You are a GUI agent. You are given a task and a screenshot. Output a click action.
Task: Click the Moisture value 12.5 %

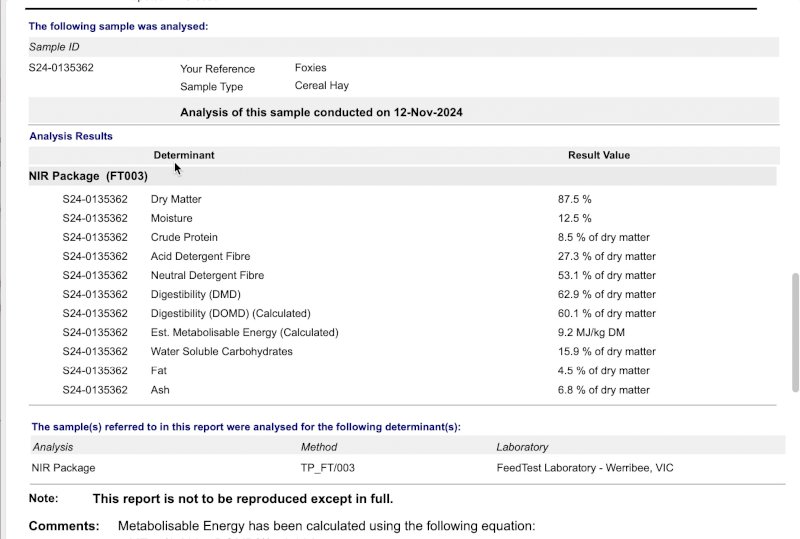[x=574, y=218]
